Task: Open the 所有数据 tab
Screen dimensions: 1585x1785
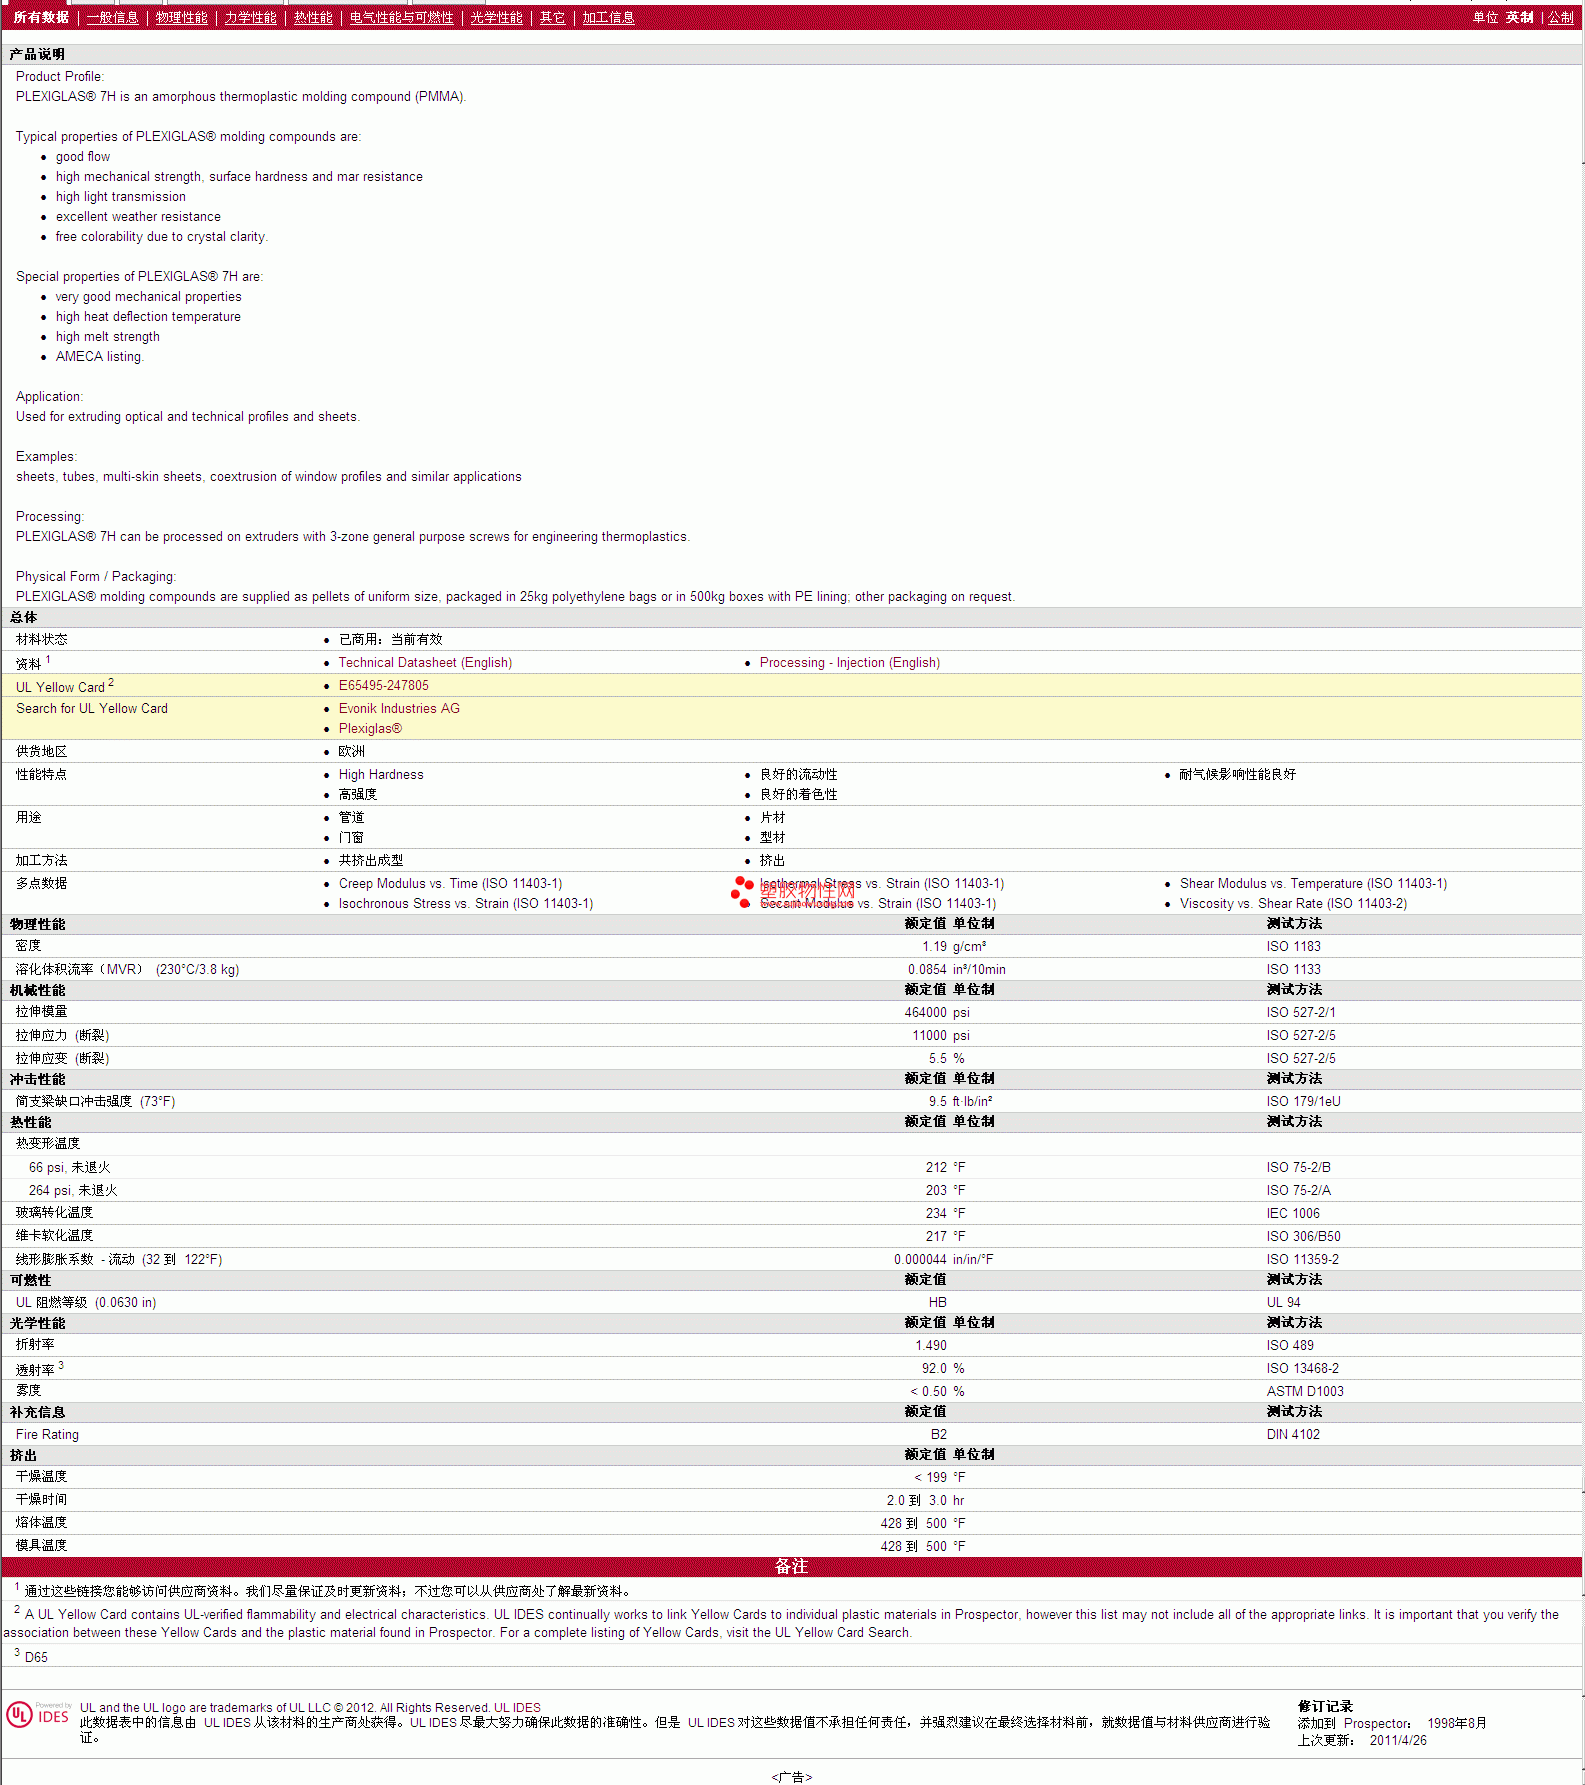Action: pyautogui.click(x=41, y=18)
